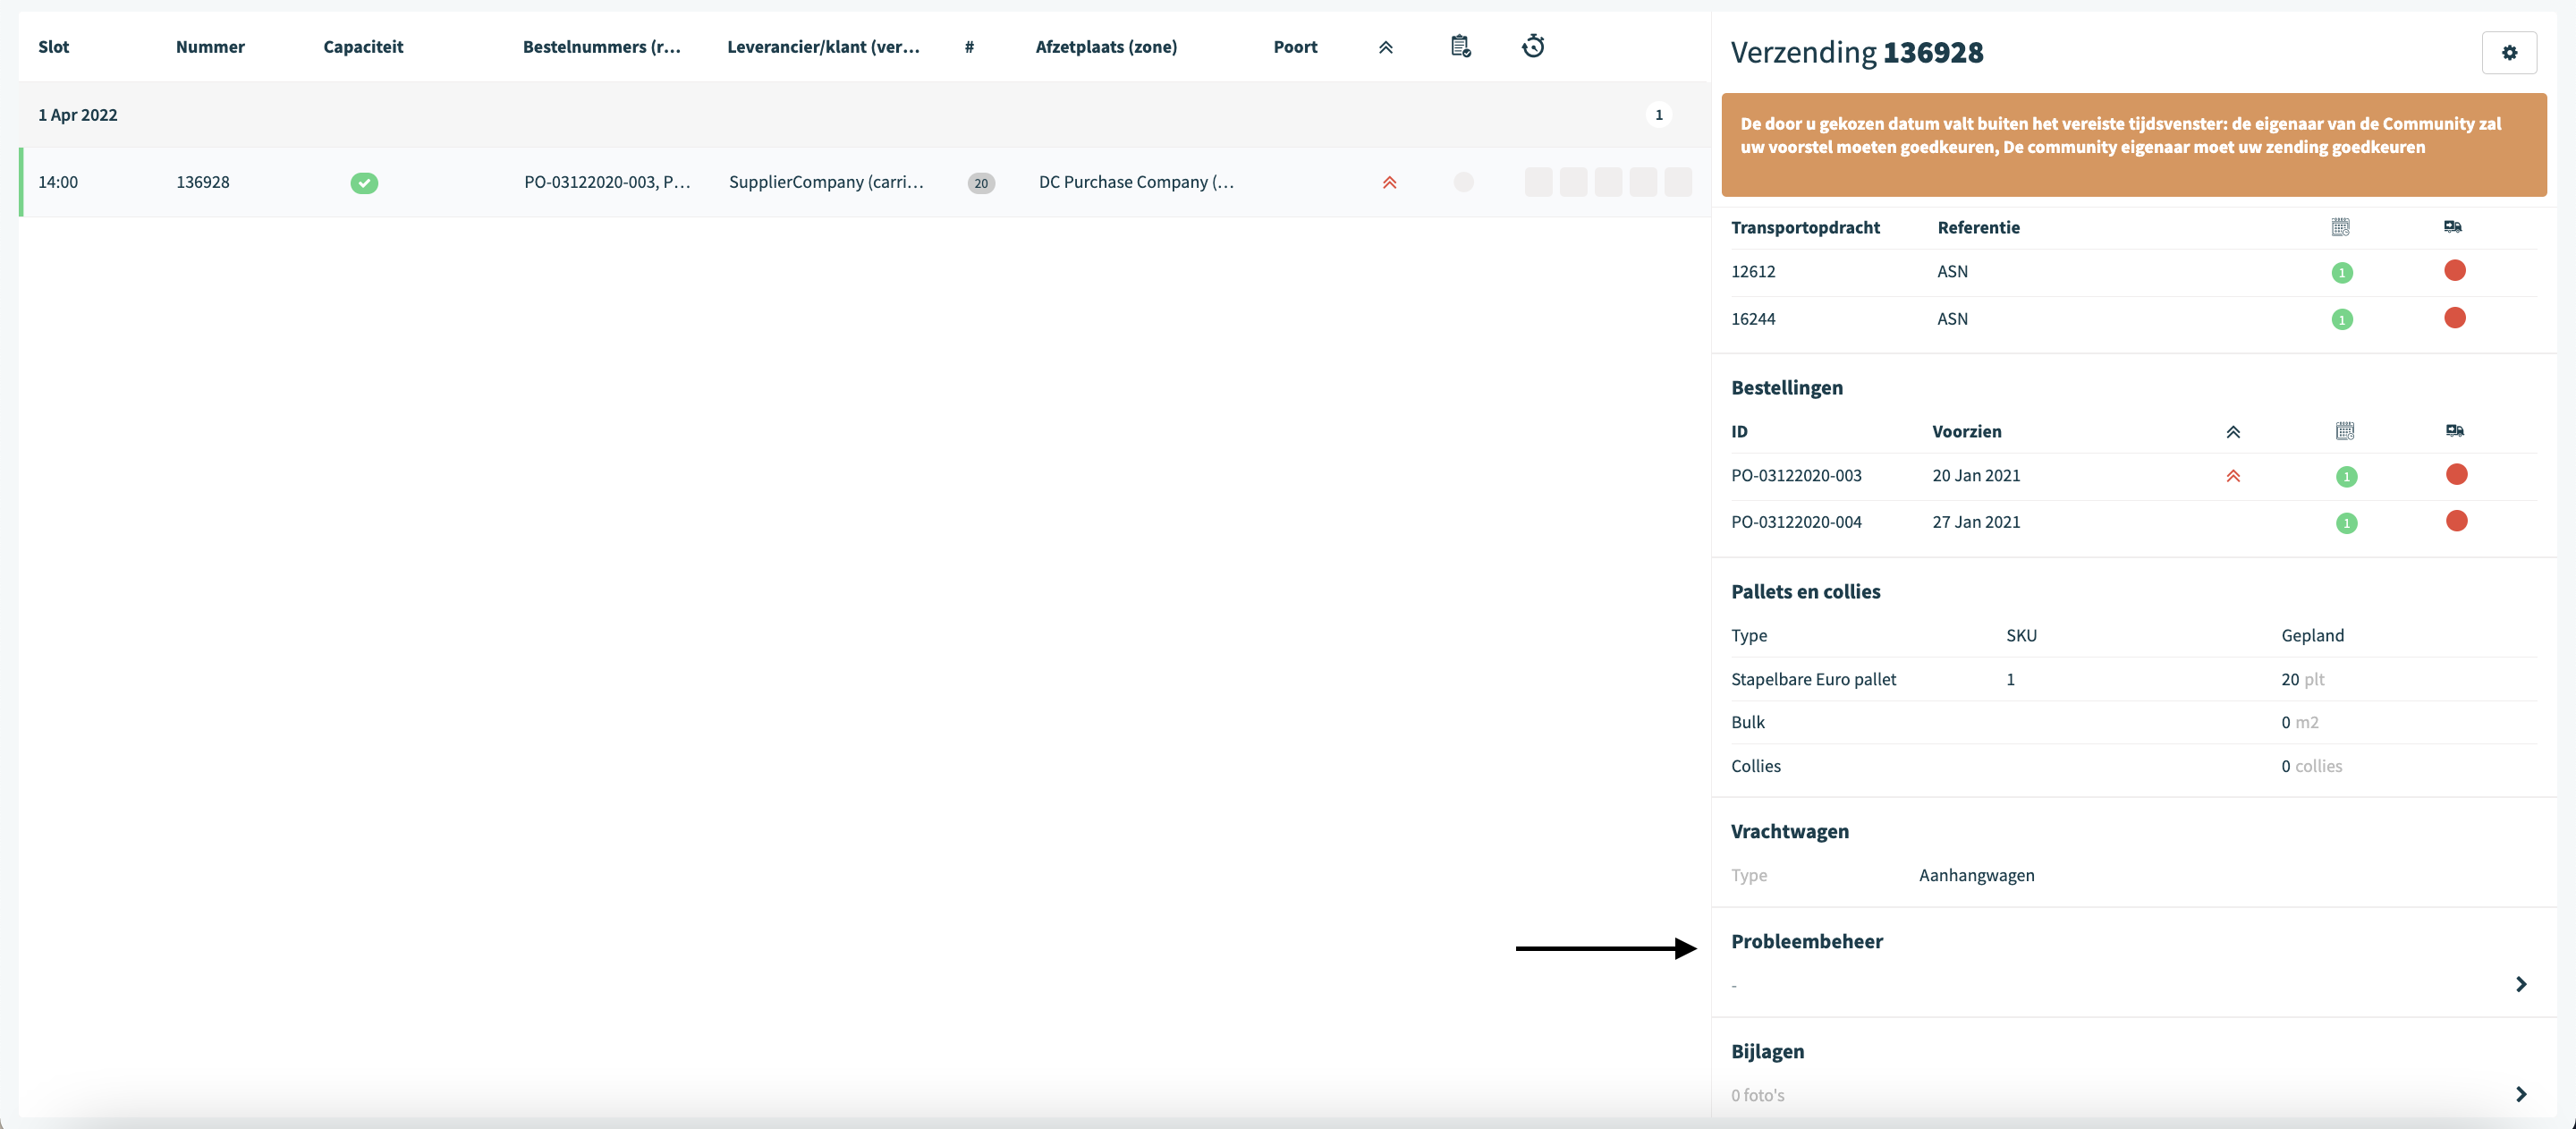The width and height of the screenshot is (2576, 1129).
Task: Click the calendar icon in the Transportopdracht header
Action: (2340, 227)
